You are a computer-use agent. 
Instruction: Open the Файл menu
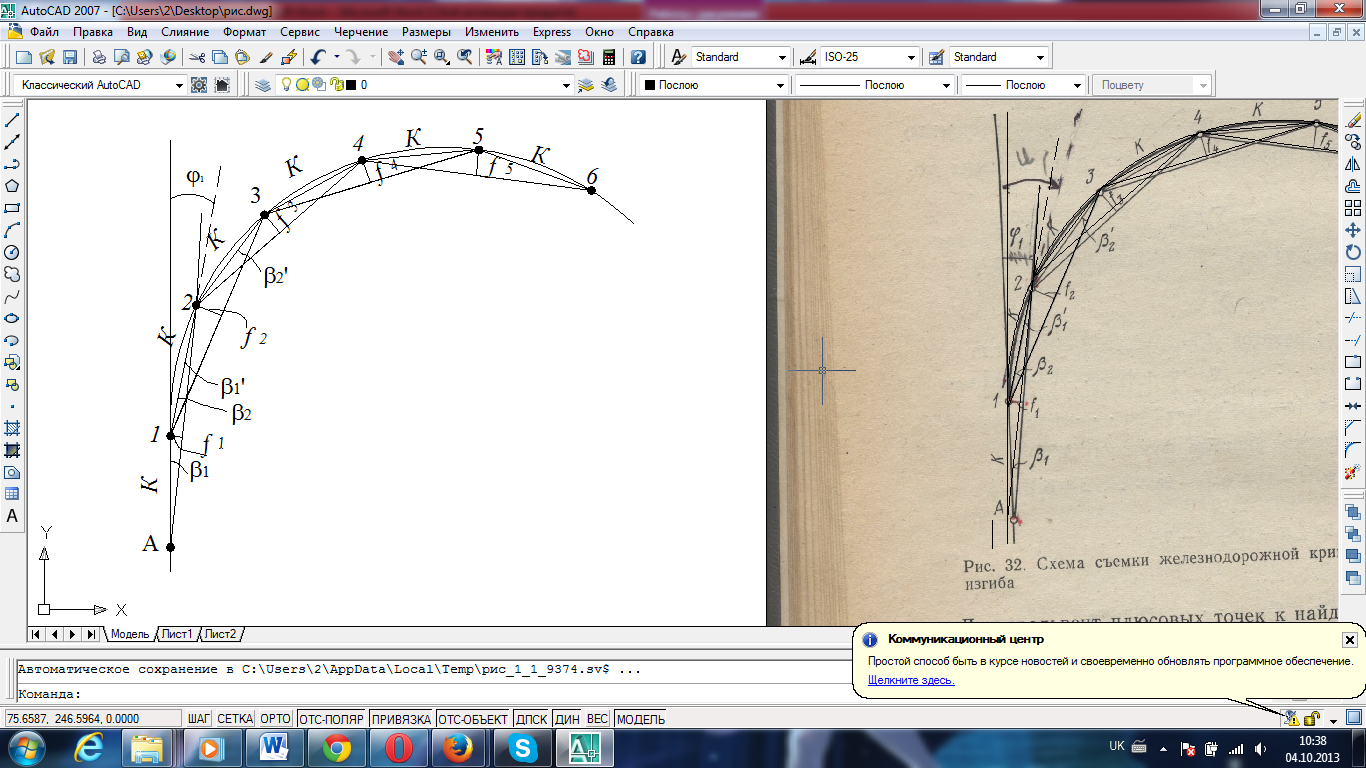45,32
